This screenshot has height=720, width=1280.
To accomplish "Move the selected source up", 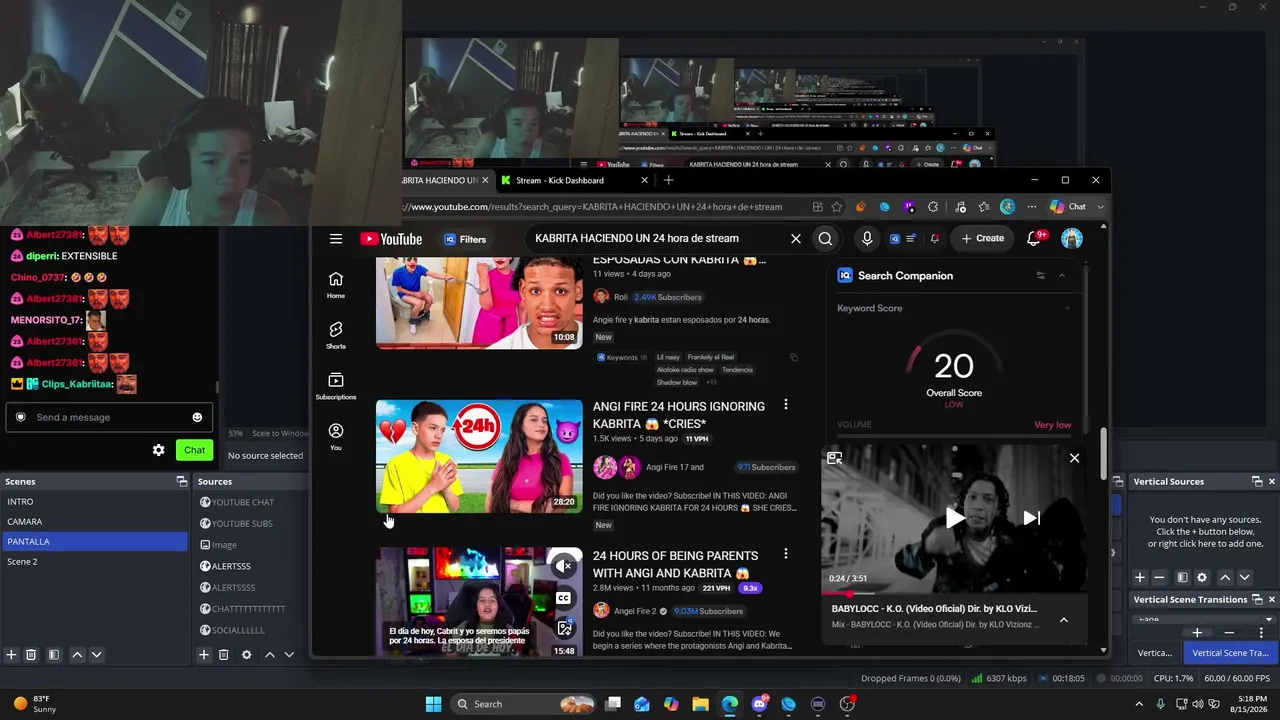I will [x=269, y=655].
